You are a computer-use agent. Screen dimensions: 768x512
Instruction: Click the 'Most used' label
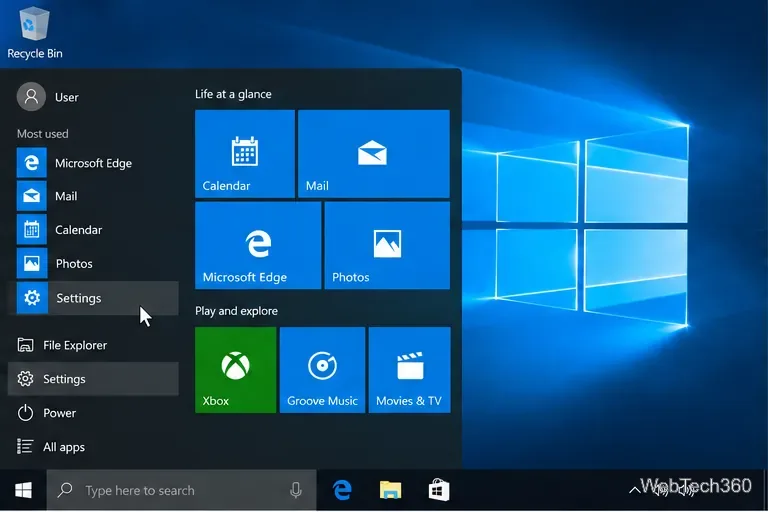(x=43, y=134)
